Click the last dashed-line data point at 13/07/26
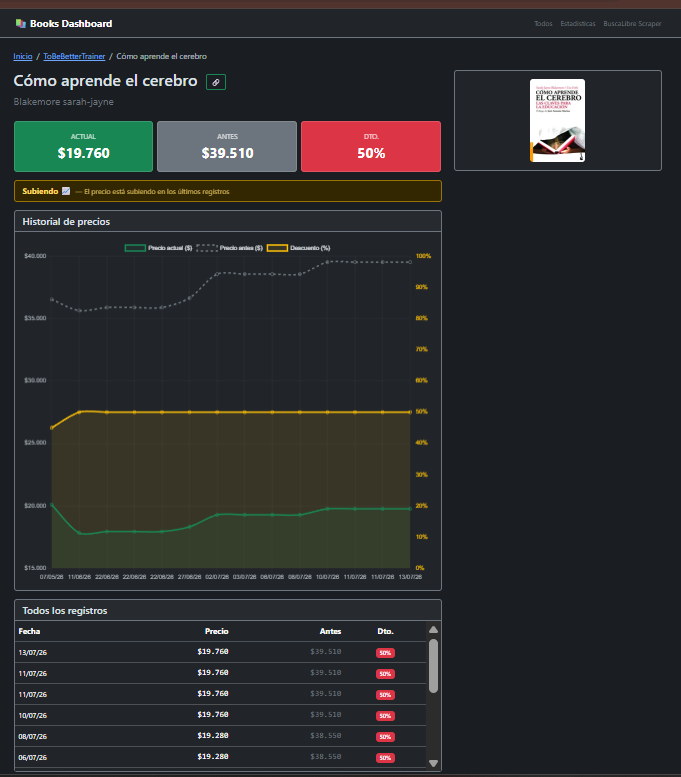Viewport: 681px width, 777px height. [410, 262]
